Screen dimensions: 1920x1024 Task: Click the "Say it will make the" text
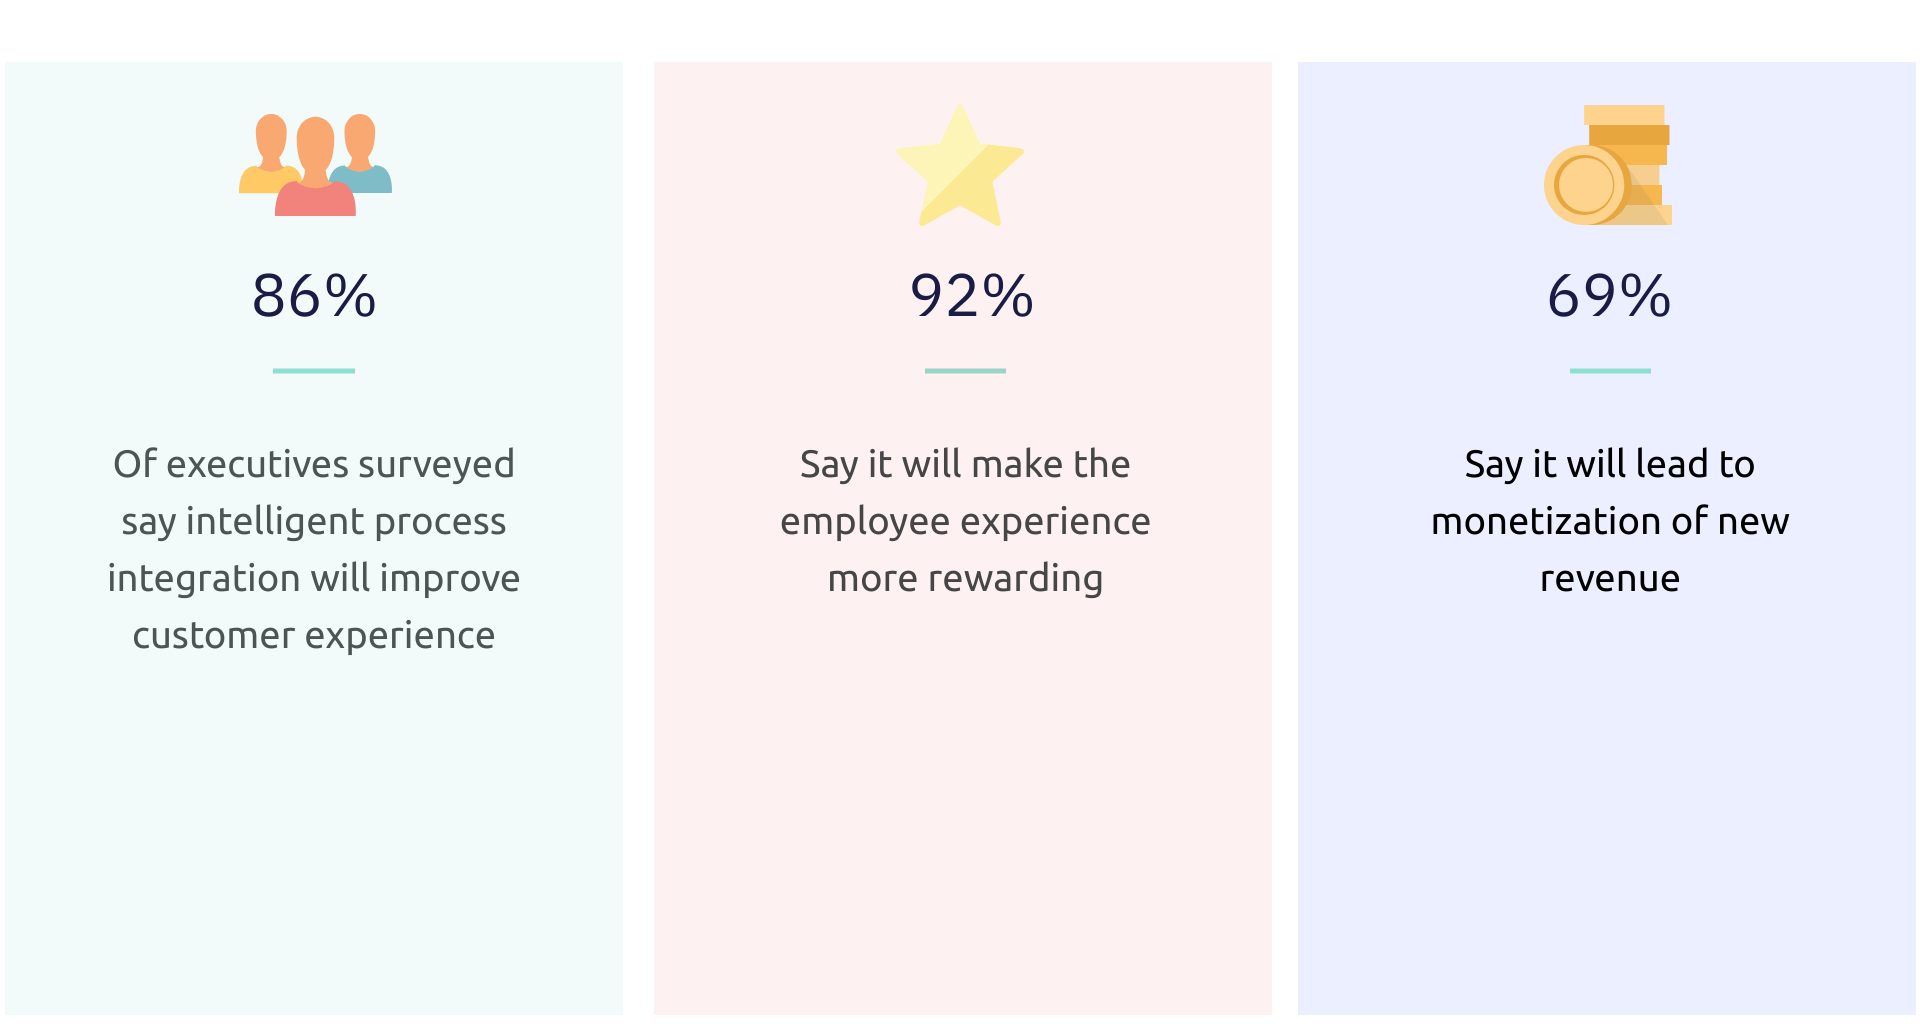(x=965, y=464)
